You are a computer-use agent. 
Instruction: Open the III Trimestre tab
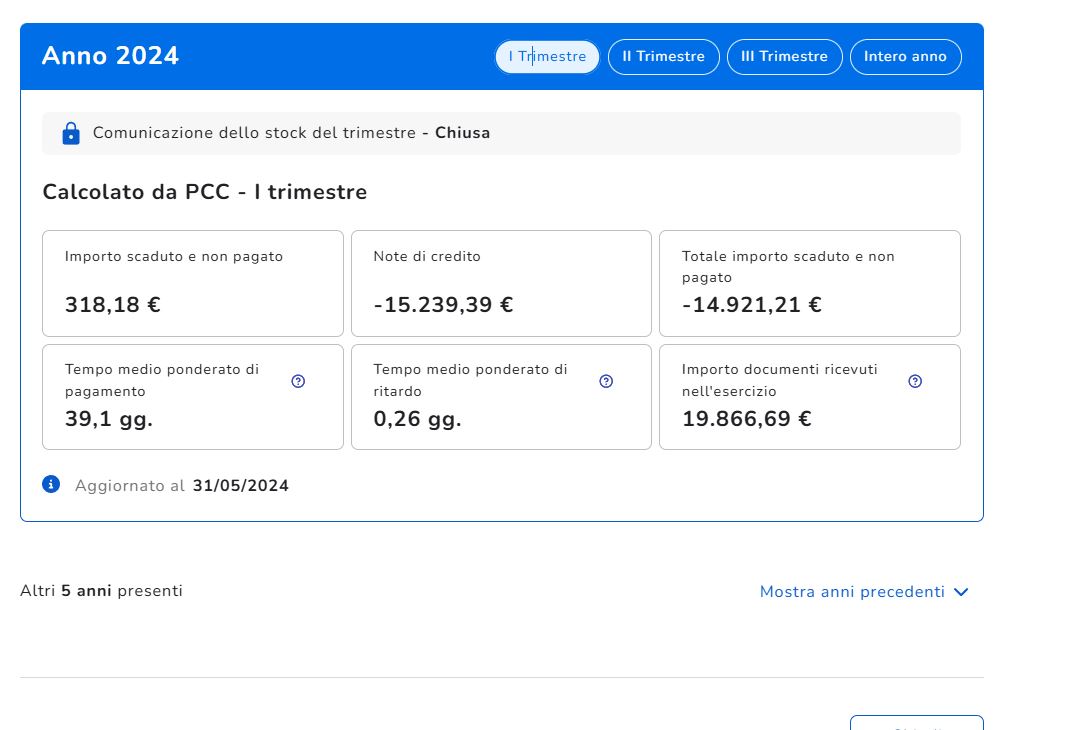[x=784, y=57]
